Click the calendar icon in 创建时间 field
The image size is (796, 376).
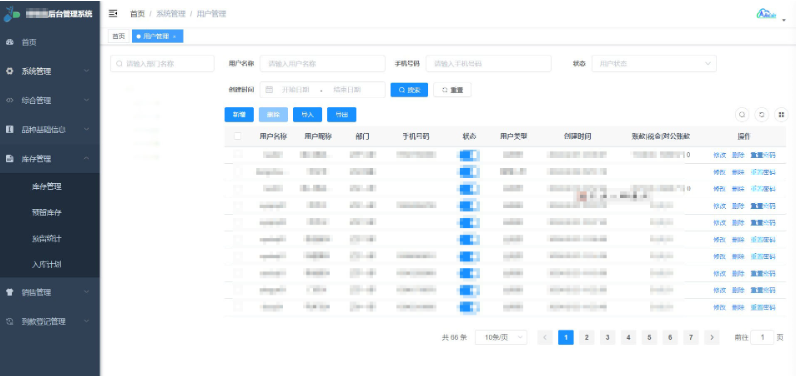point(270,90)
